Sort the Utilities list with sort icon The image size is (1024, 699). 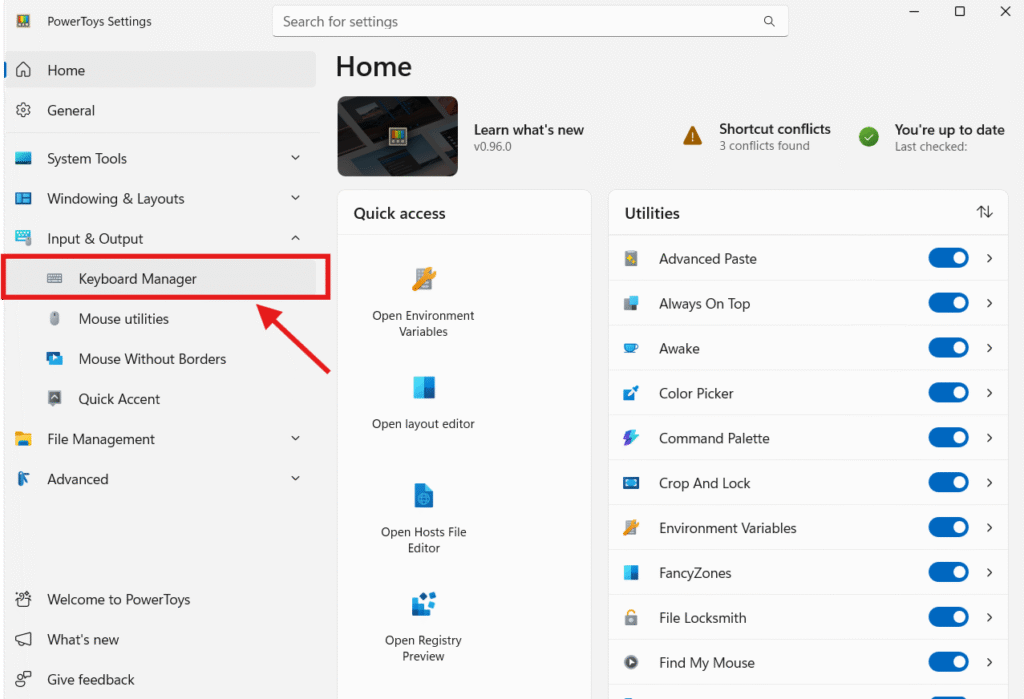click(984, 212)
